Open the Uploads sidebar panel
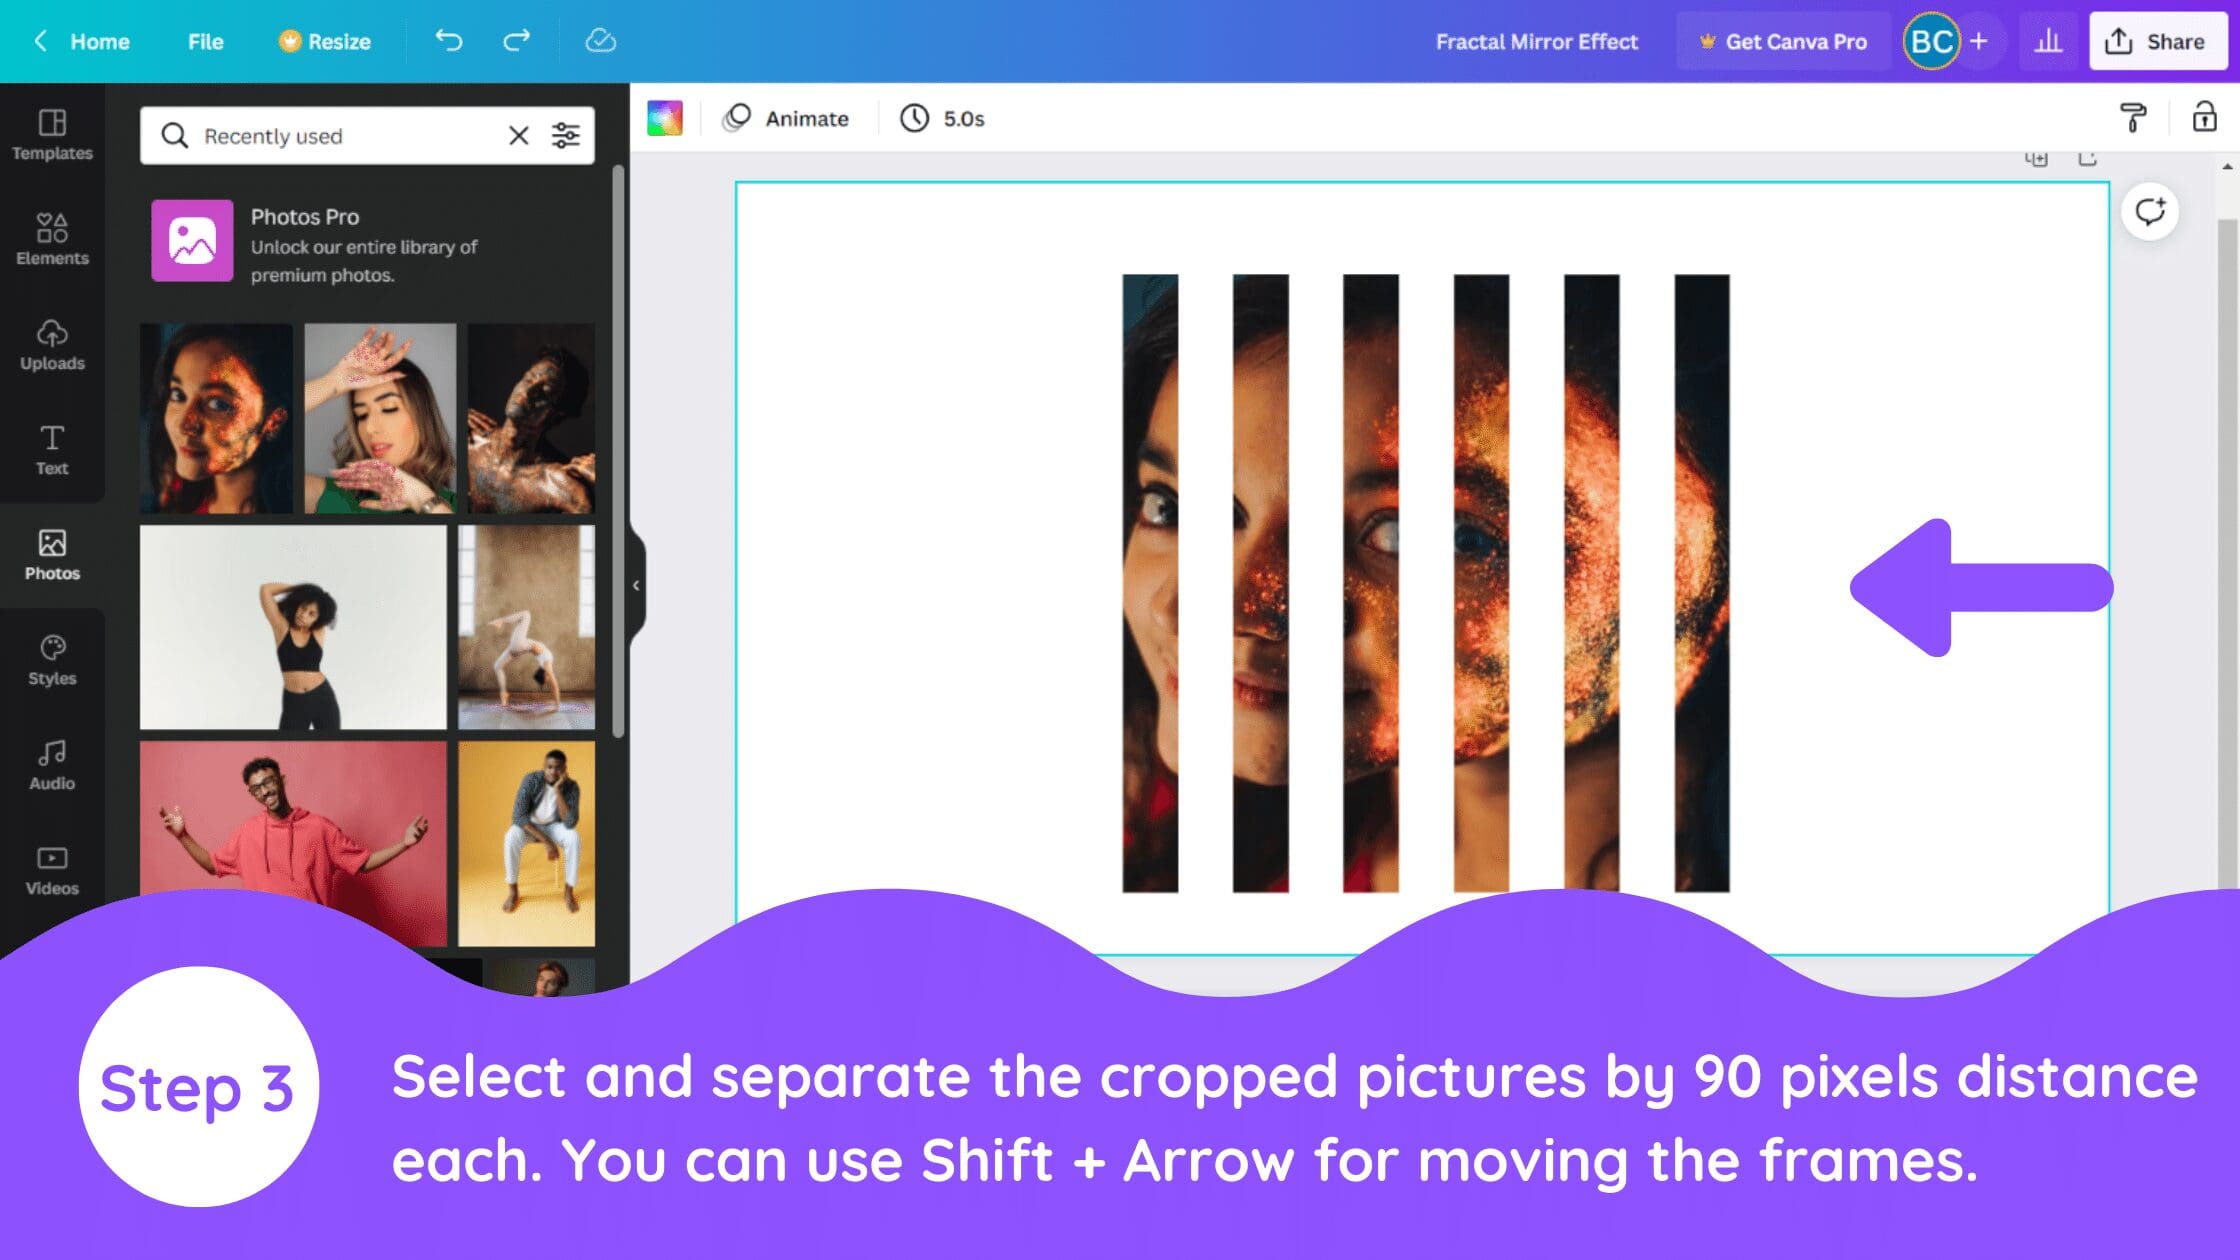This screenshot has width=2240, height=1260. pyautogui.click(x=52, y=345)
